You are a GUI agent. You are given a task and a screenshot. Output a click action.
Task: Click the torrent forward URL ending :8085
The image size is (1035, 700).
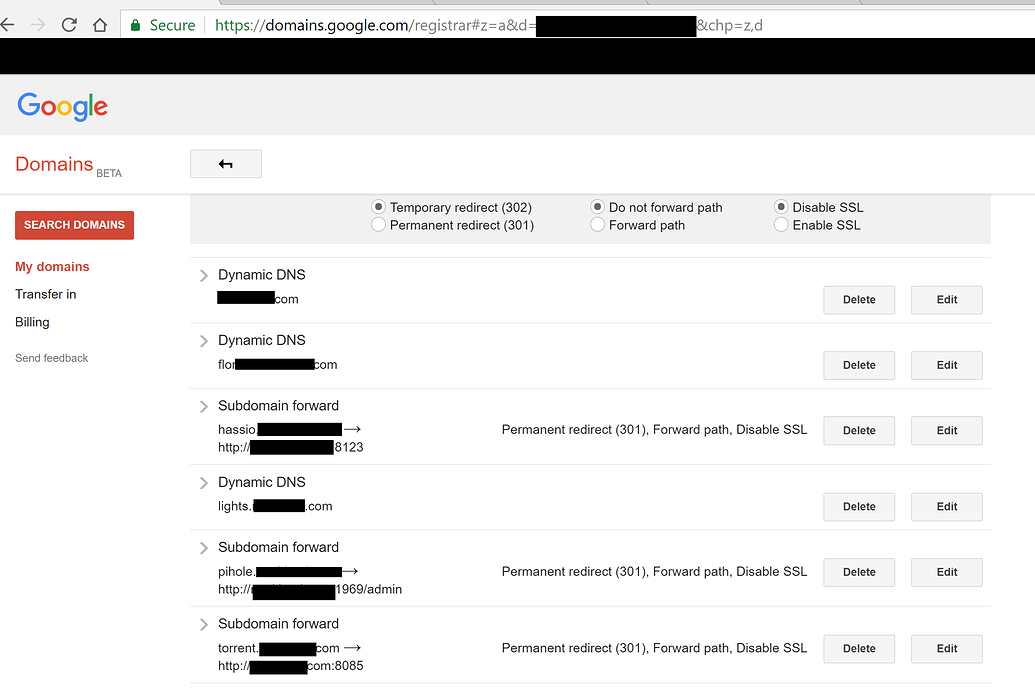(x=290, y=666)
